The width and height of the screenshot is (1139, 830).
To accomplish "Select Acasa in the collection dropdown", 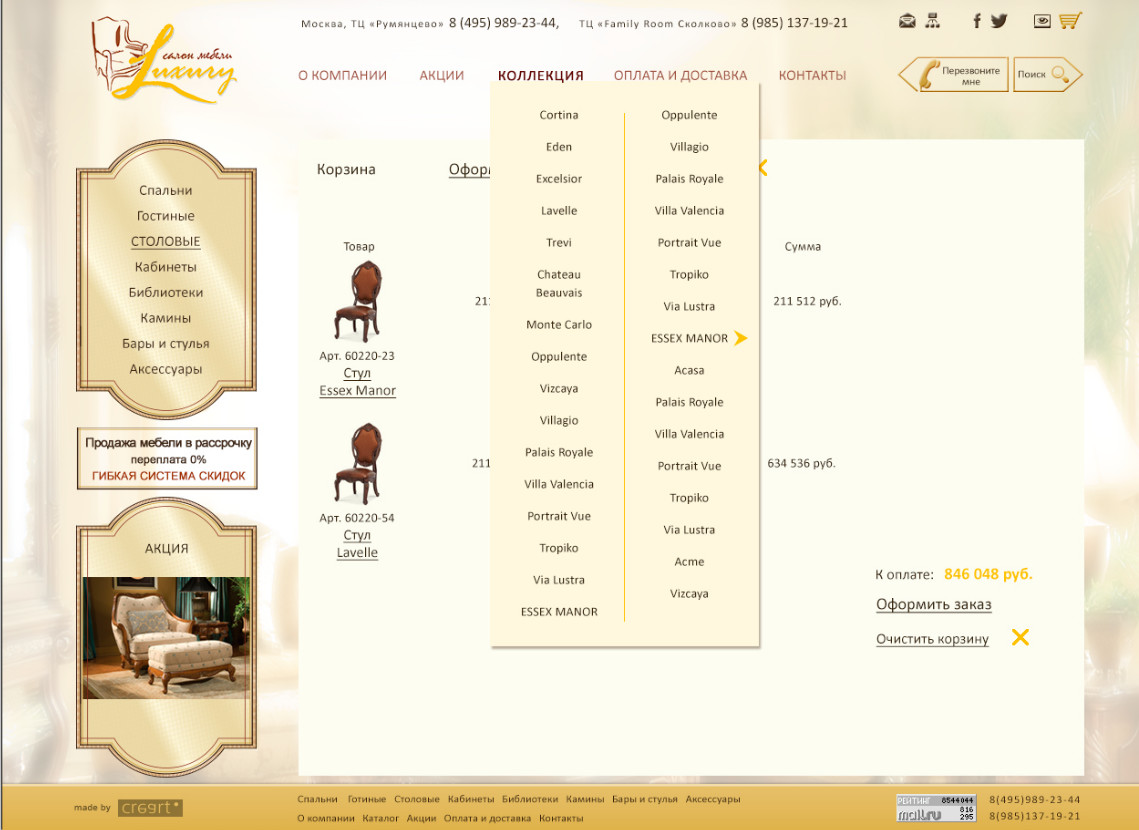I will (x=689, y=370).
